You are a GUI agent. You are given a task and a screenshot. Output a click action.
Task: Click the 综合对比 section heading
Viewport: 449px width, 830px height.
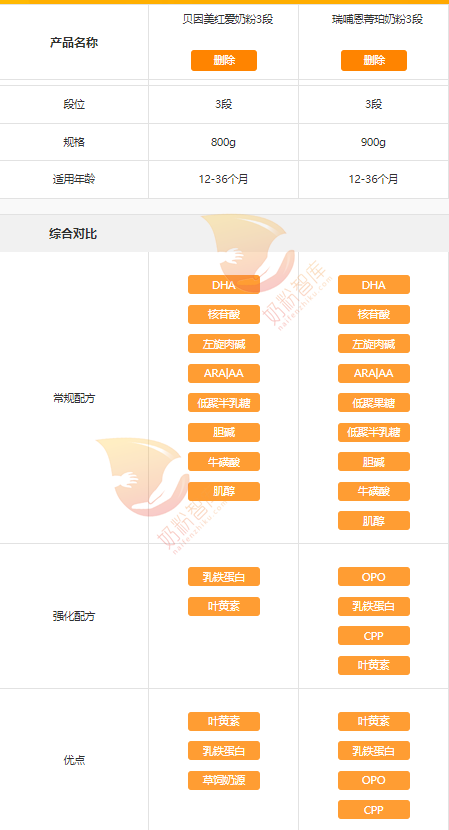[x=73, y=233]
